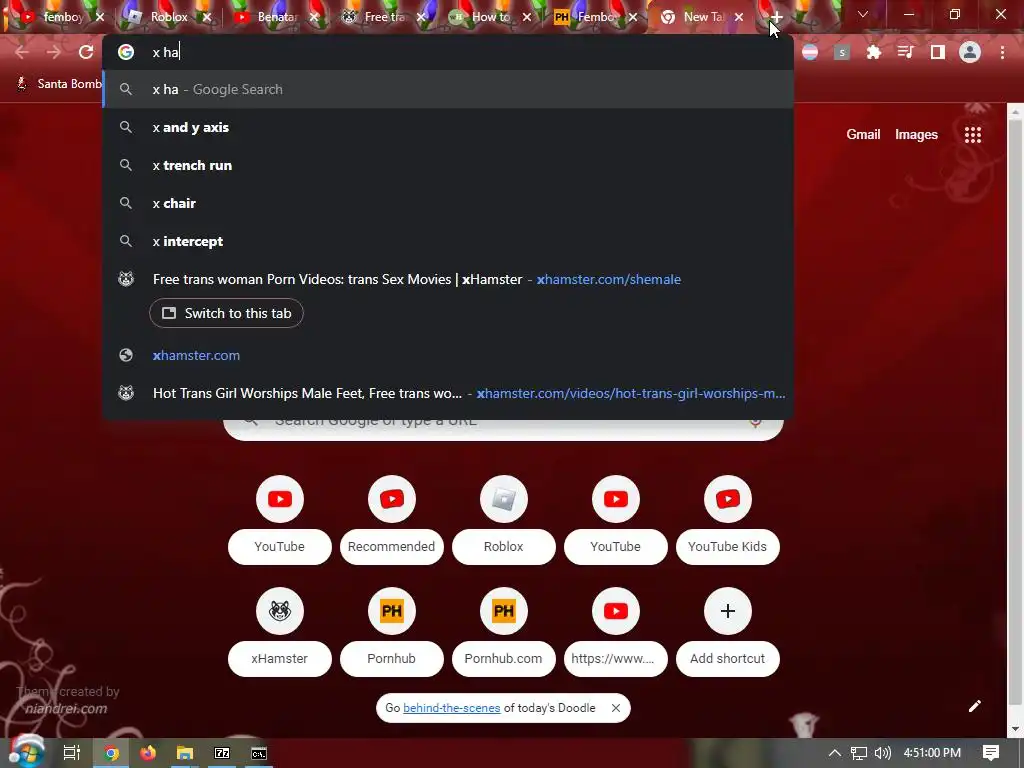Show hidden system tray icons
Screen dimensions: 1024x768
click(x=835, y=753)
